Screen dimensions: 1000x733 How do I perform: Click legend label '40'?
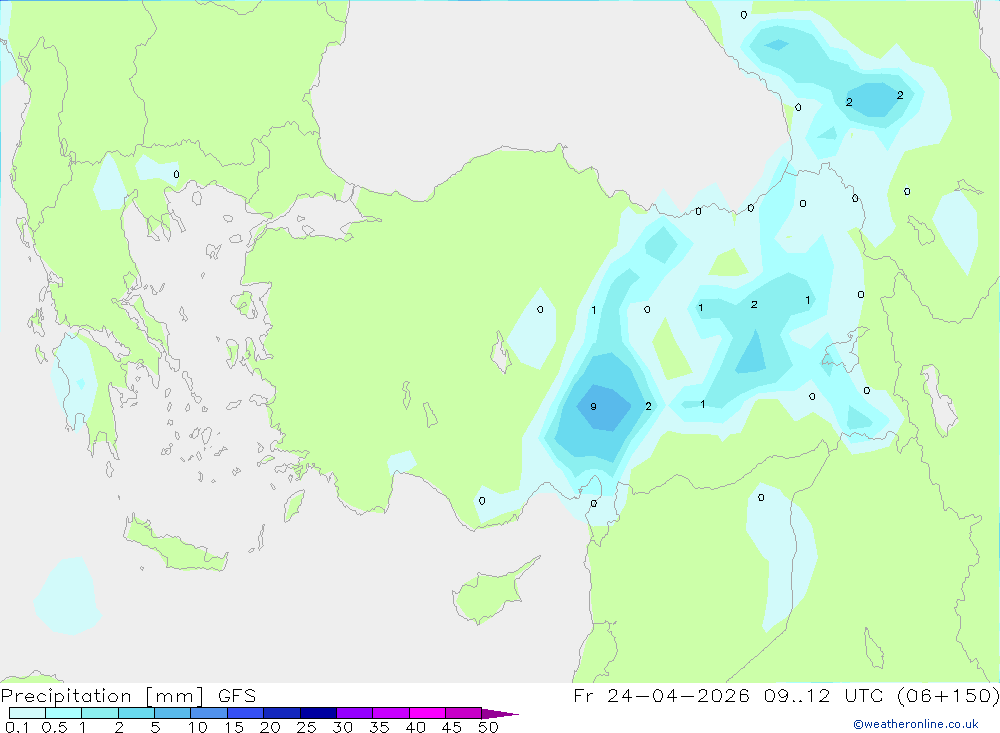click(416, 727)
